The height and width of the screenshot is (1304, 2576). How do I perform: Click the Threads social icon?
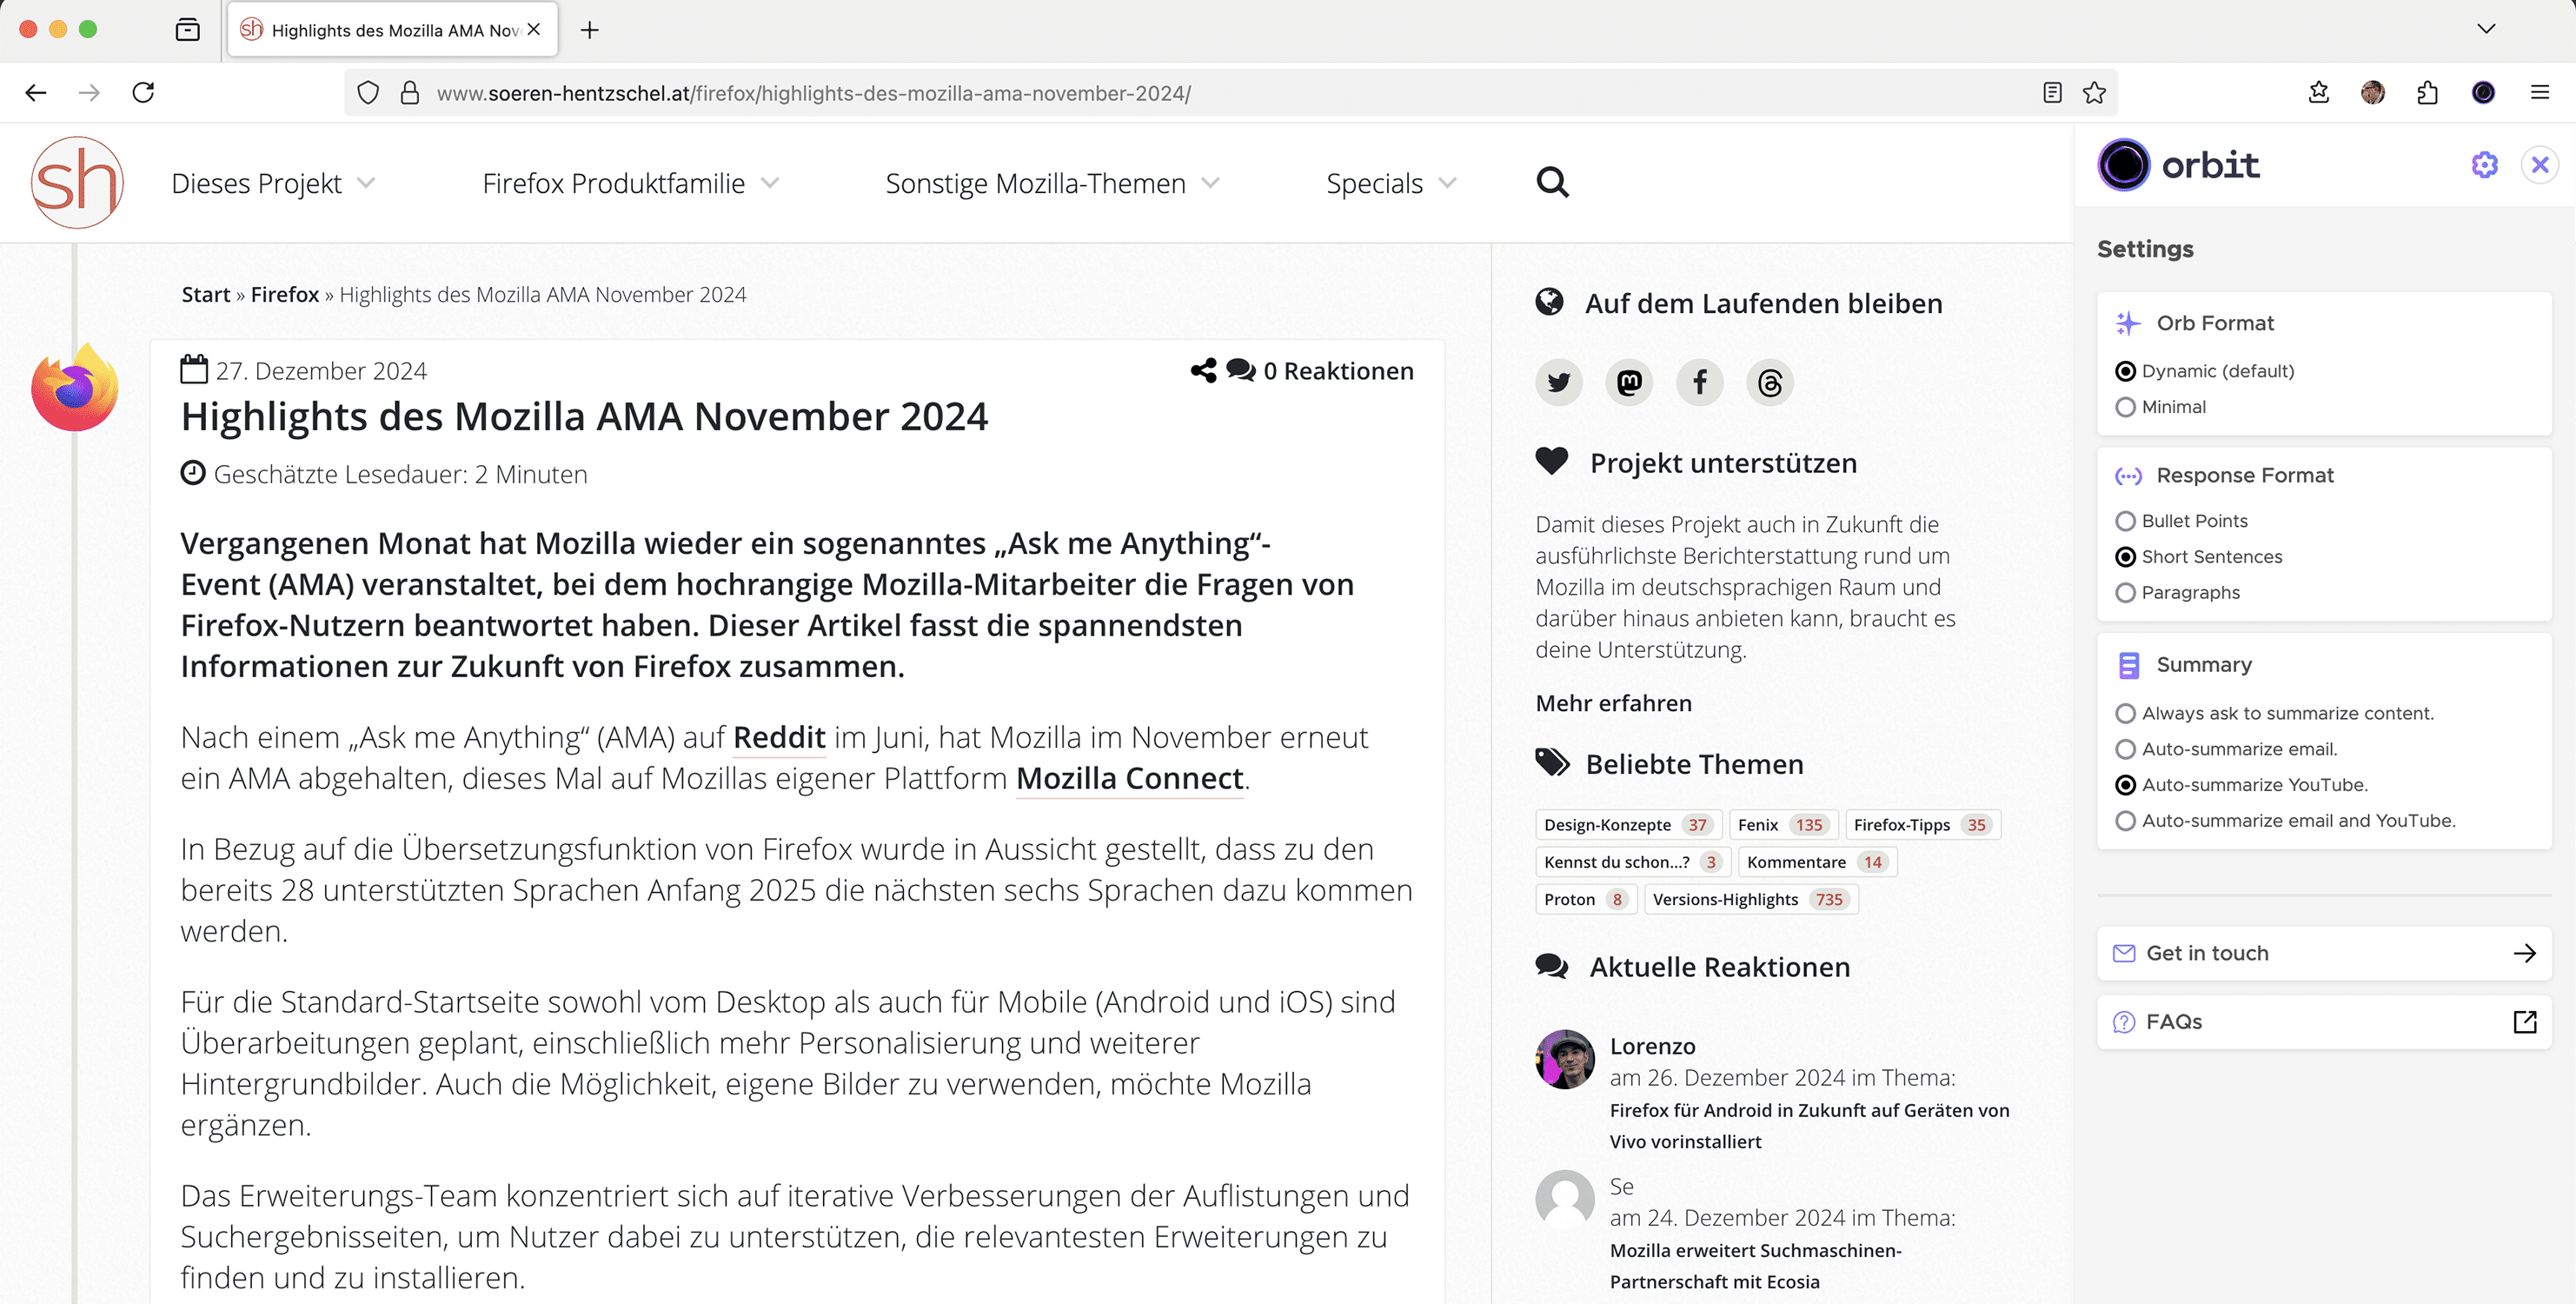pyautogui.click(x=1769, y=382)
